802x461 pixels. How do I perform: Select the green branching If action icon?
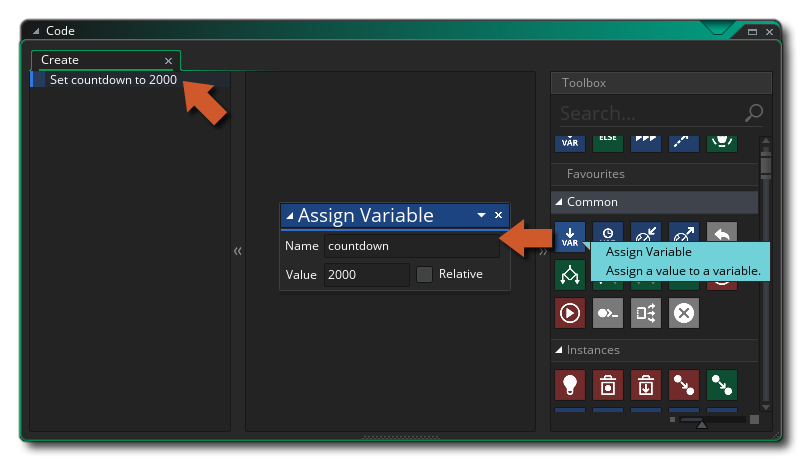[x=570, y=275]
